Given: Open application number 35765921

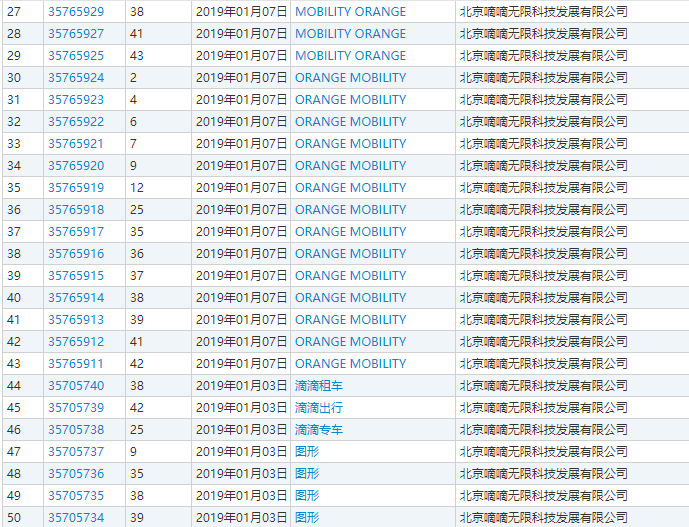Looking at the screenshot, I should [76, 144].
